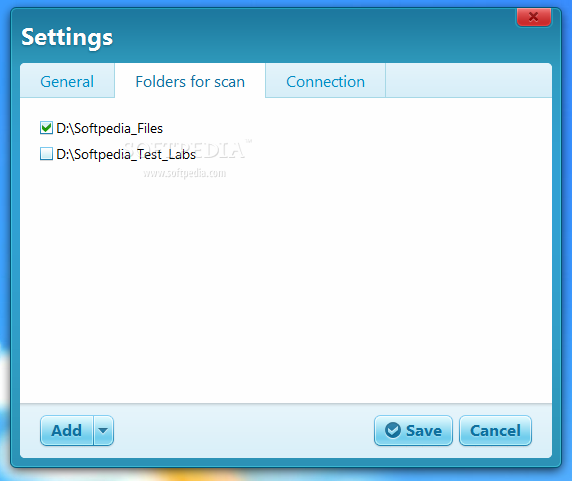Select the D:\Softpedia_Test_Labs folder label
Screen dimensions: 572x481
coord(126,154)
